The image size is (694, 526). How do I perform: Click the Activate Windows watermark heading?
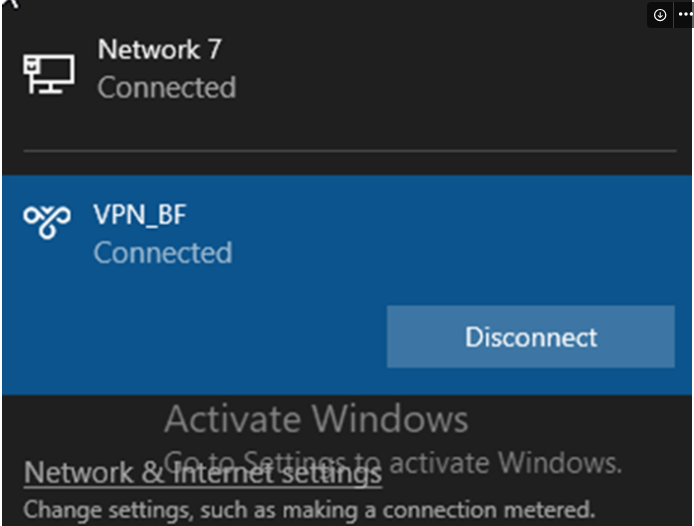click(316, 419)
